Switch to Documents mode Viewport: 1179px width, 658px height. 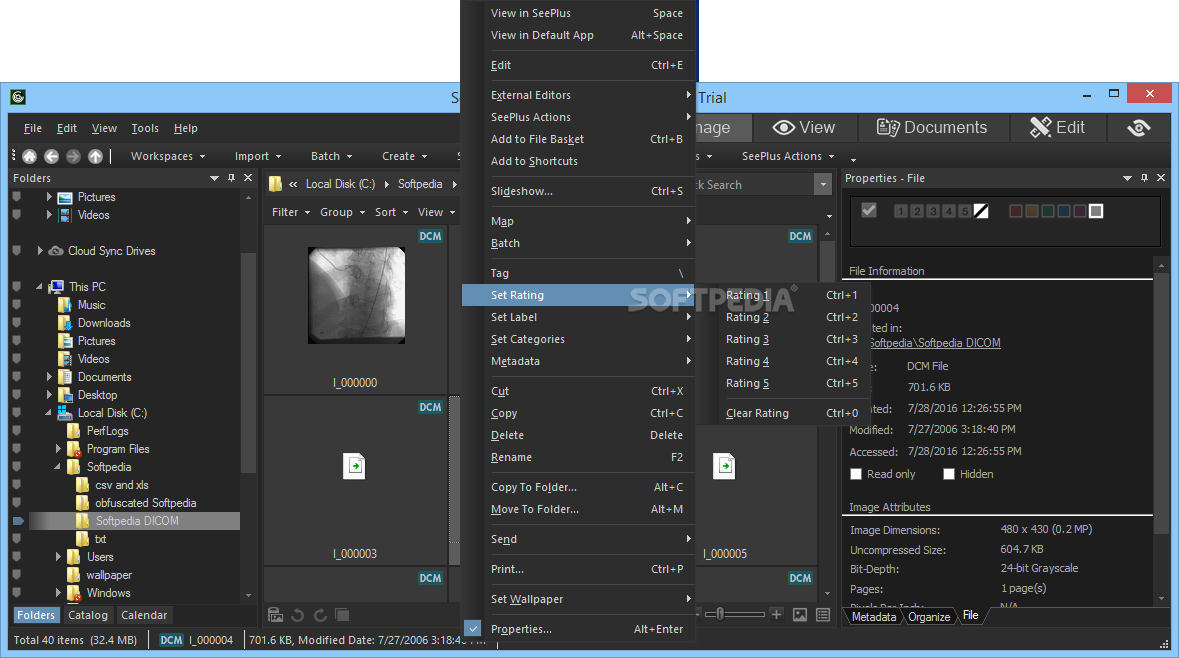[932, 127]
